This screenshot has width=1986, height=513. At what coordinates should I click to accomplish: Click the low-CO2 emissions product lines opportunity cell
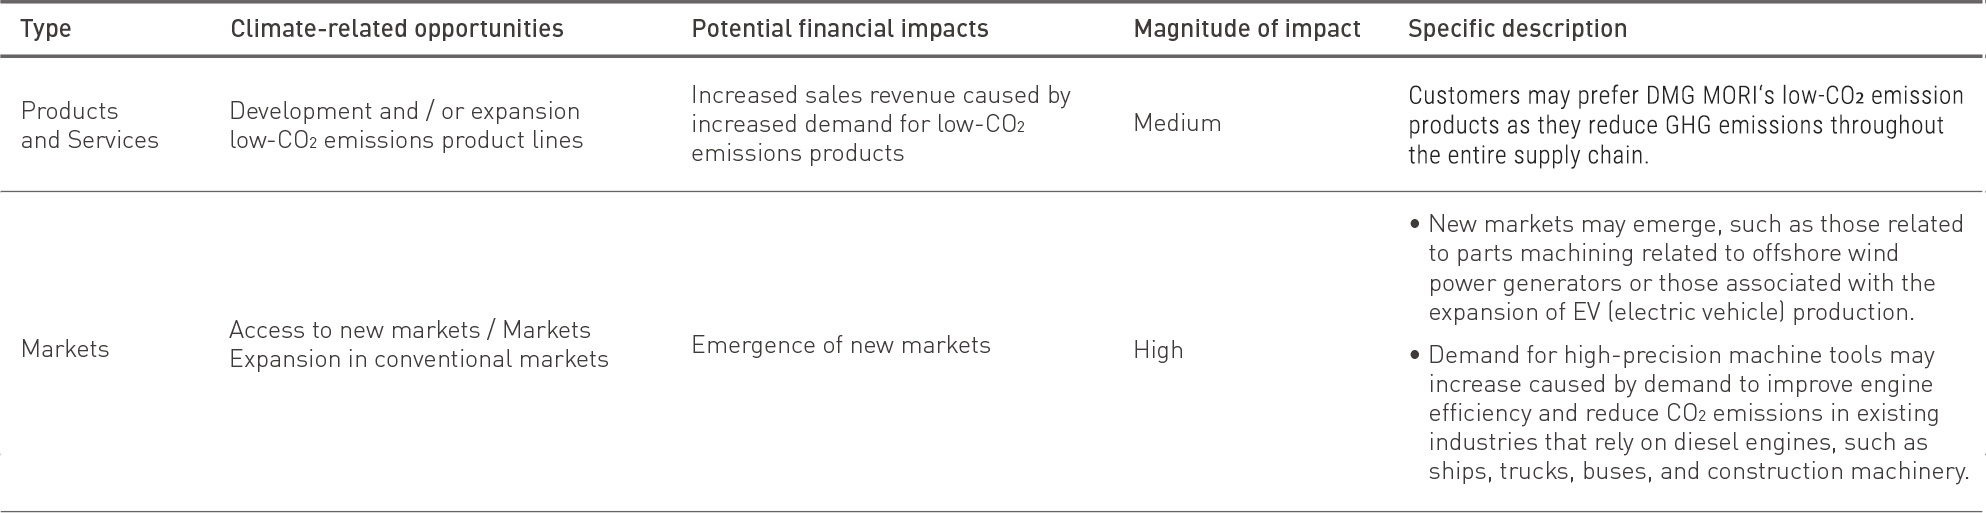pyautogui.click(x=406, y=125)
